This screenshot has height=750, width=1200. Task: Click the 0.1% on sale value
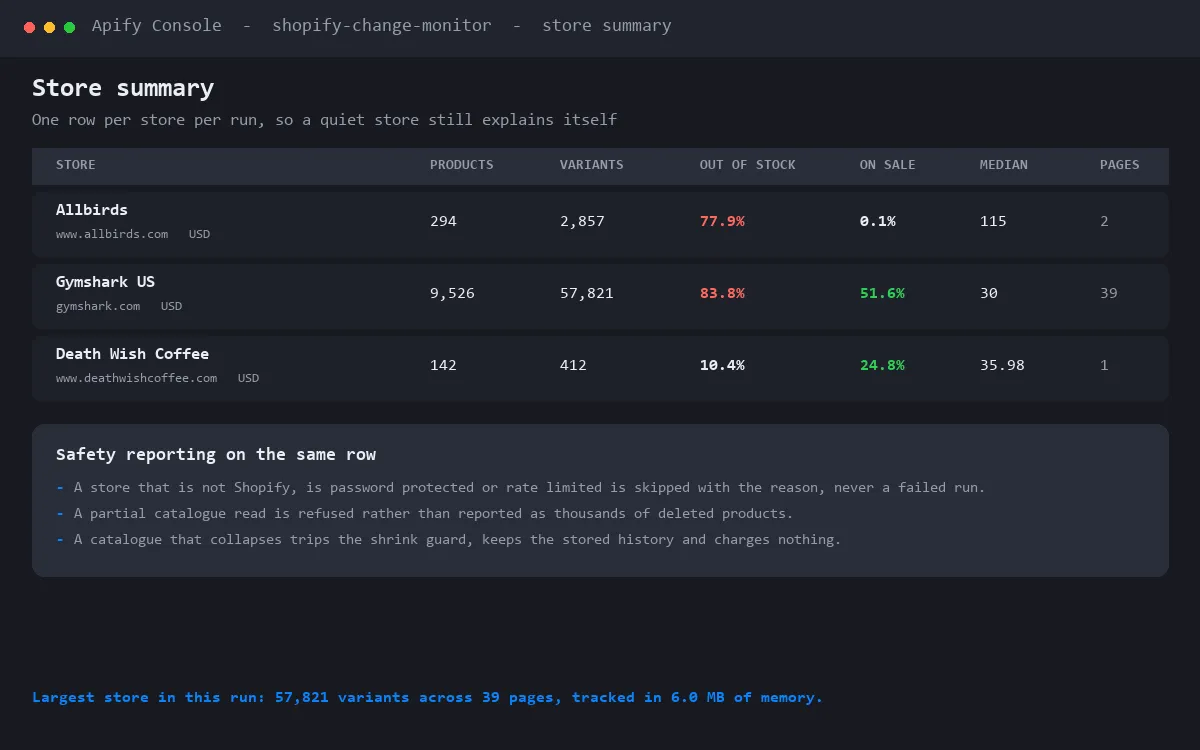878,221
